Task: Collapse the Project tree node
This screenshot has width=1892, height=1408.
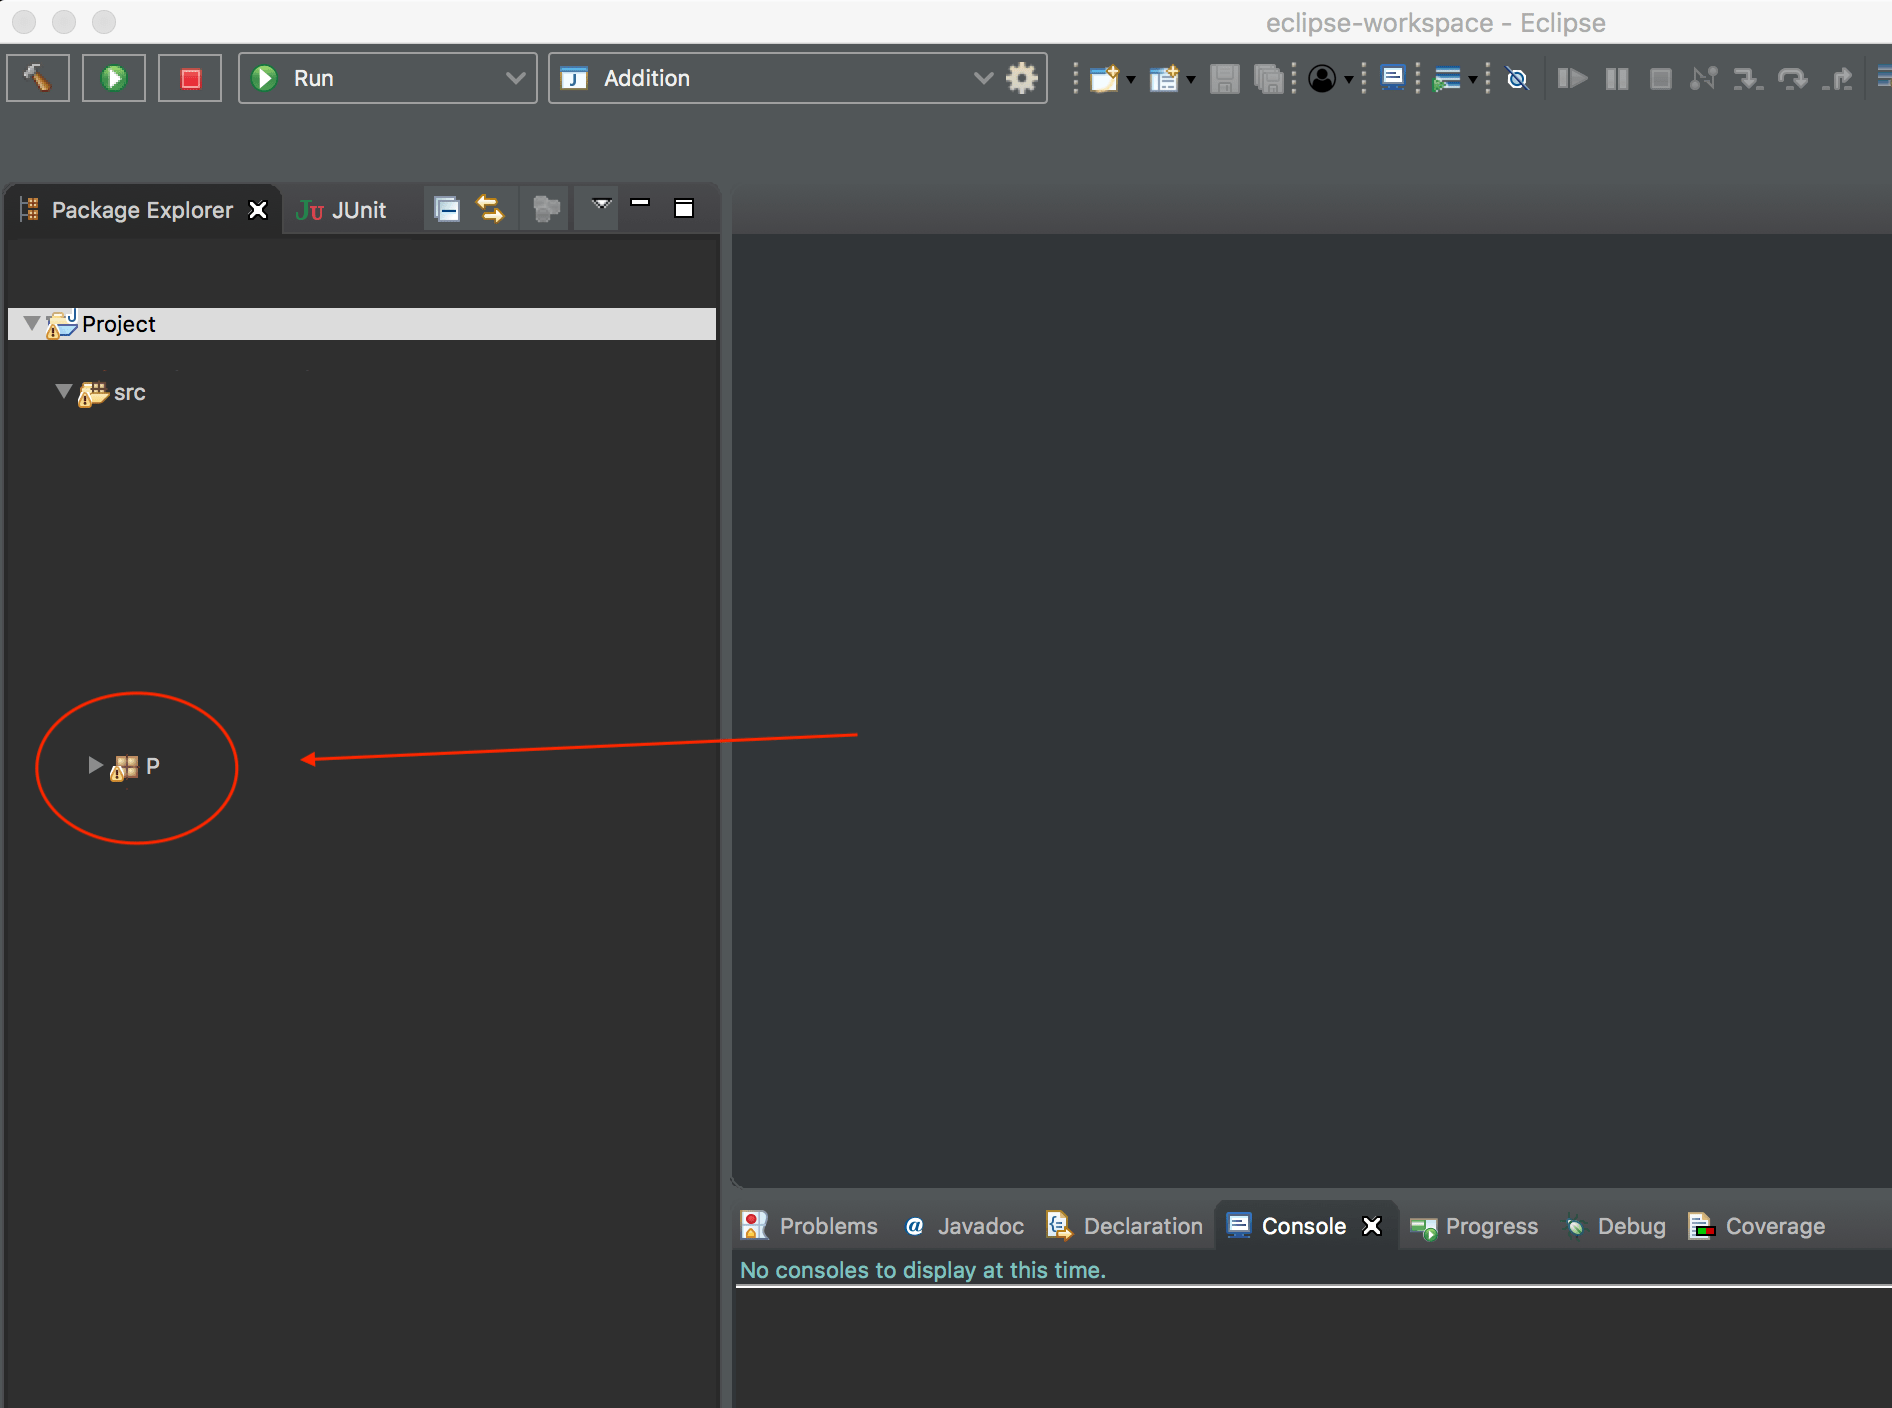Action: tap(30, 322)
